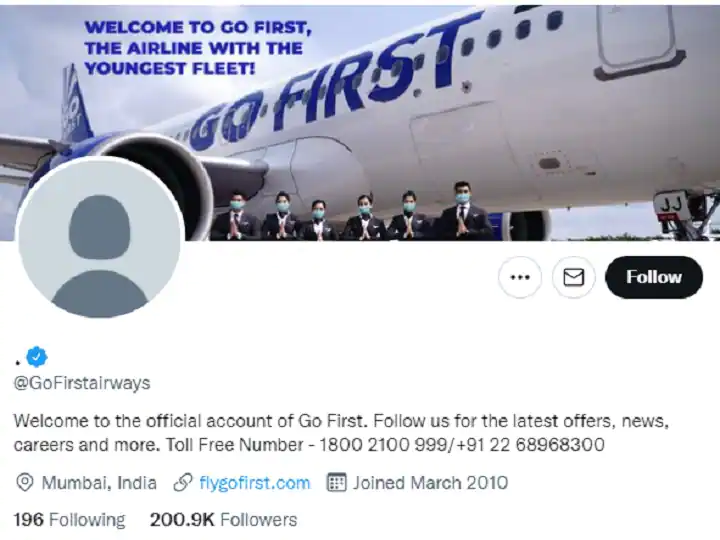Open the default profile avatar picture

(100, 237)
